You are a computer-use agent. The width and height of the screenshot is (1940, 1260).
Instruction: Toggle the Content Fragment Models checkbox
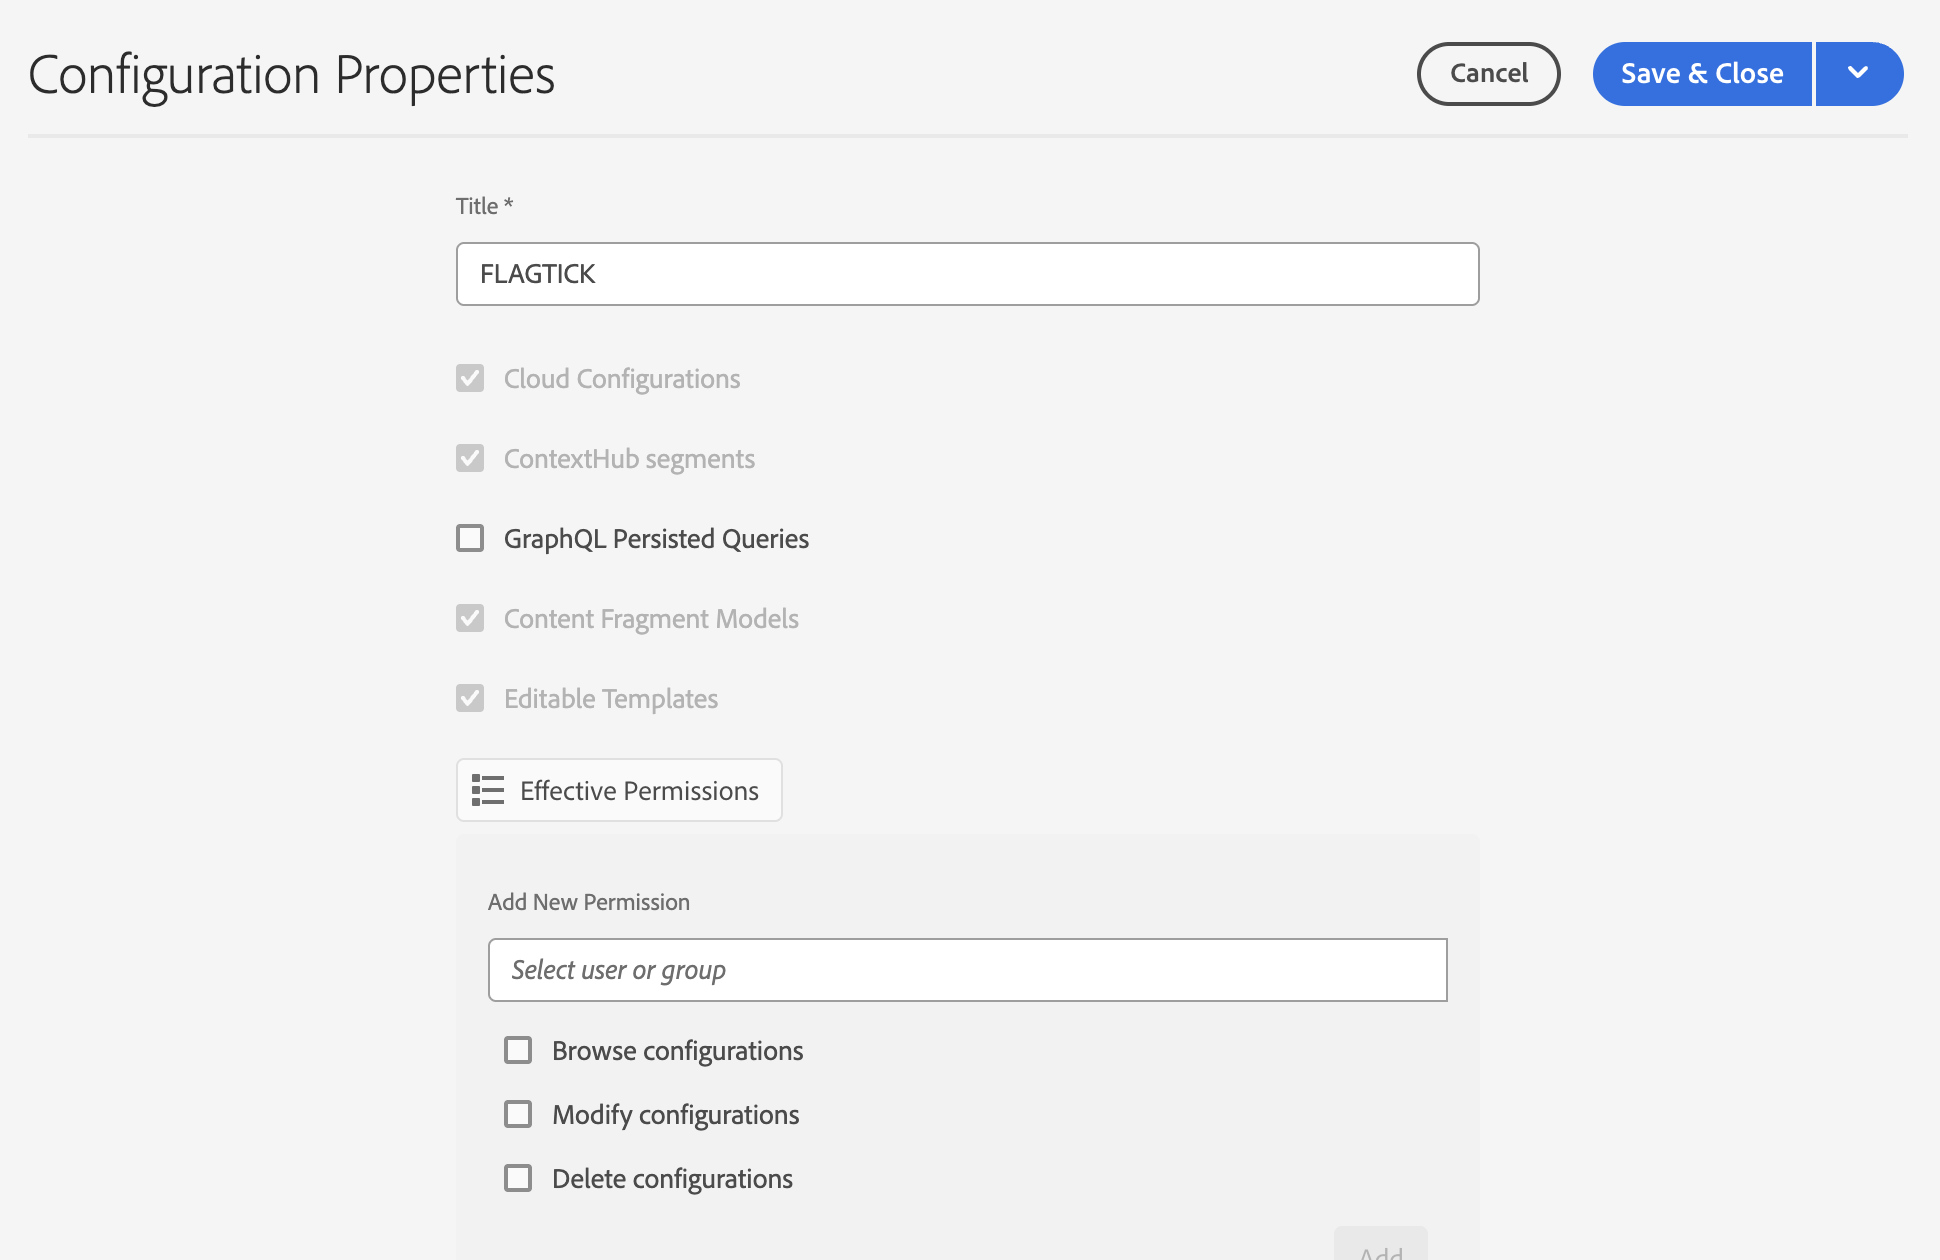470,619
